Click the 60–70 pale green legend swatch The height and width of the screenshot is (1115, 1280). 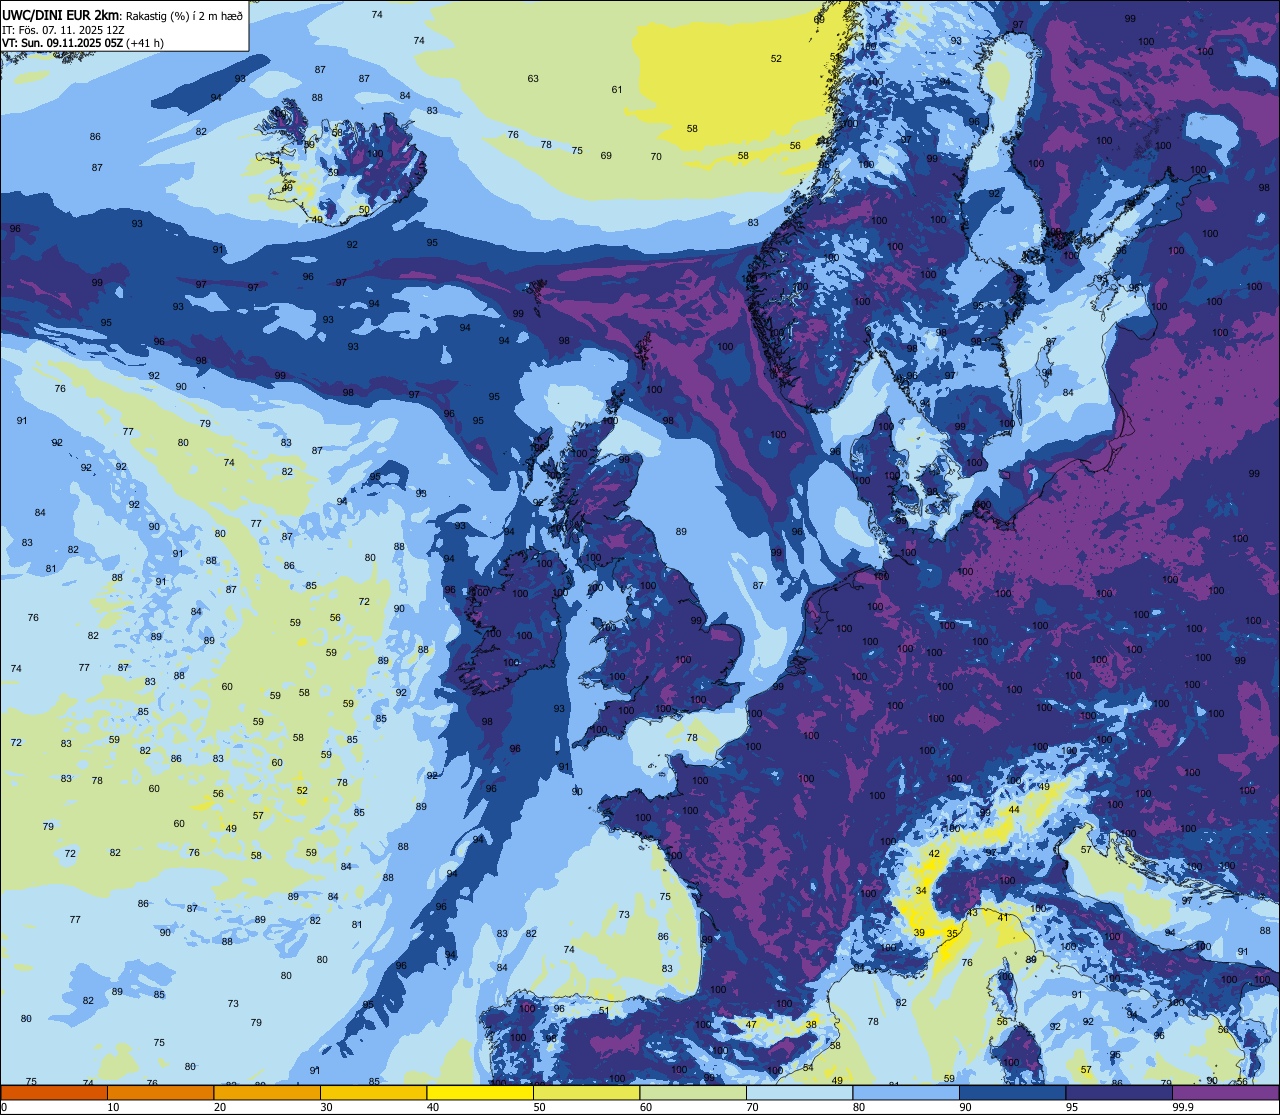point(693,1093)
